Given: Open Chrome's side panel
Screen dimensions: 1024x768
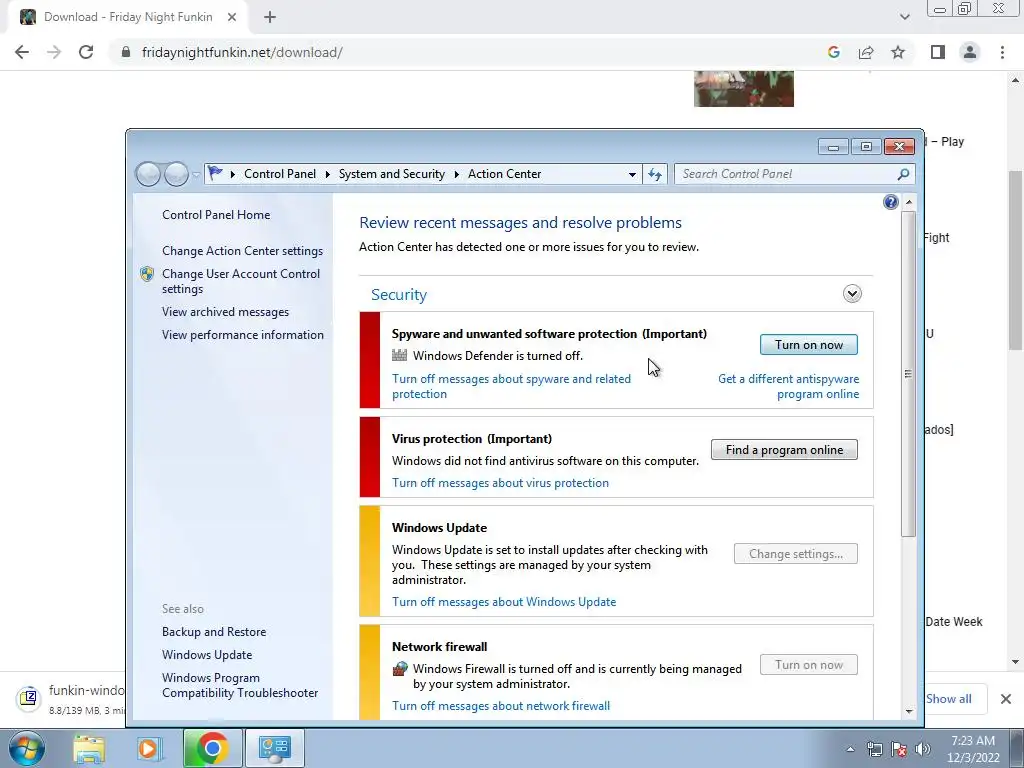Looking at the screenshot, I should (938, 52).
